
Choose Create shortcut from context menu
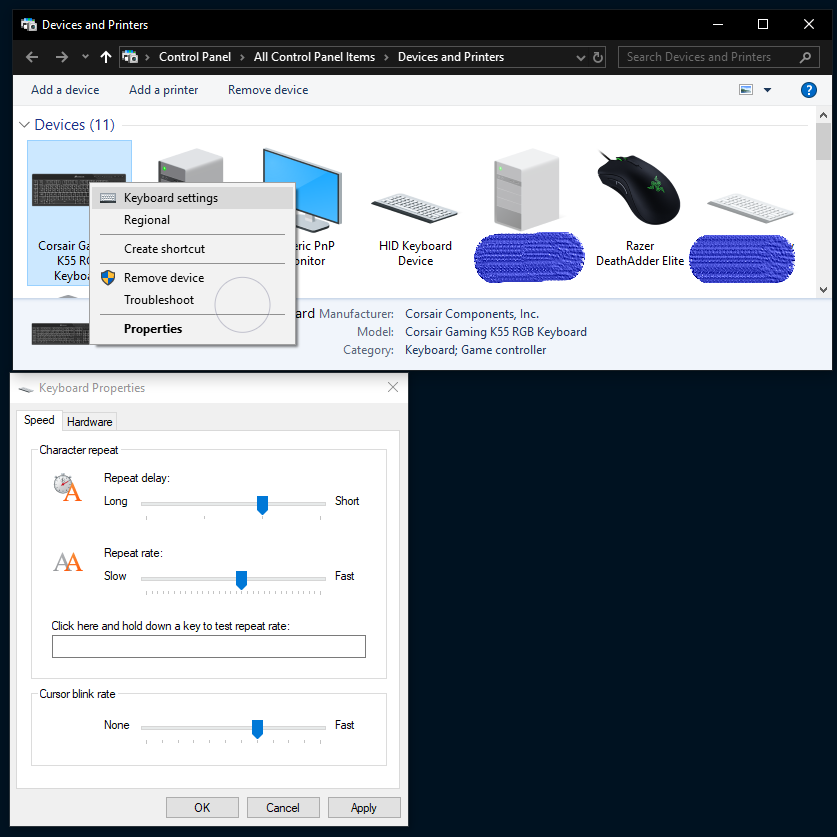click(193, 249)
